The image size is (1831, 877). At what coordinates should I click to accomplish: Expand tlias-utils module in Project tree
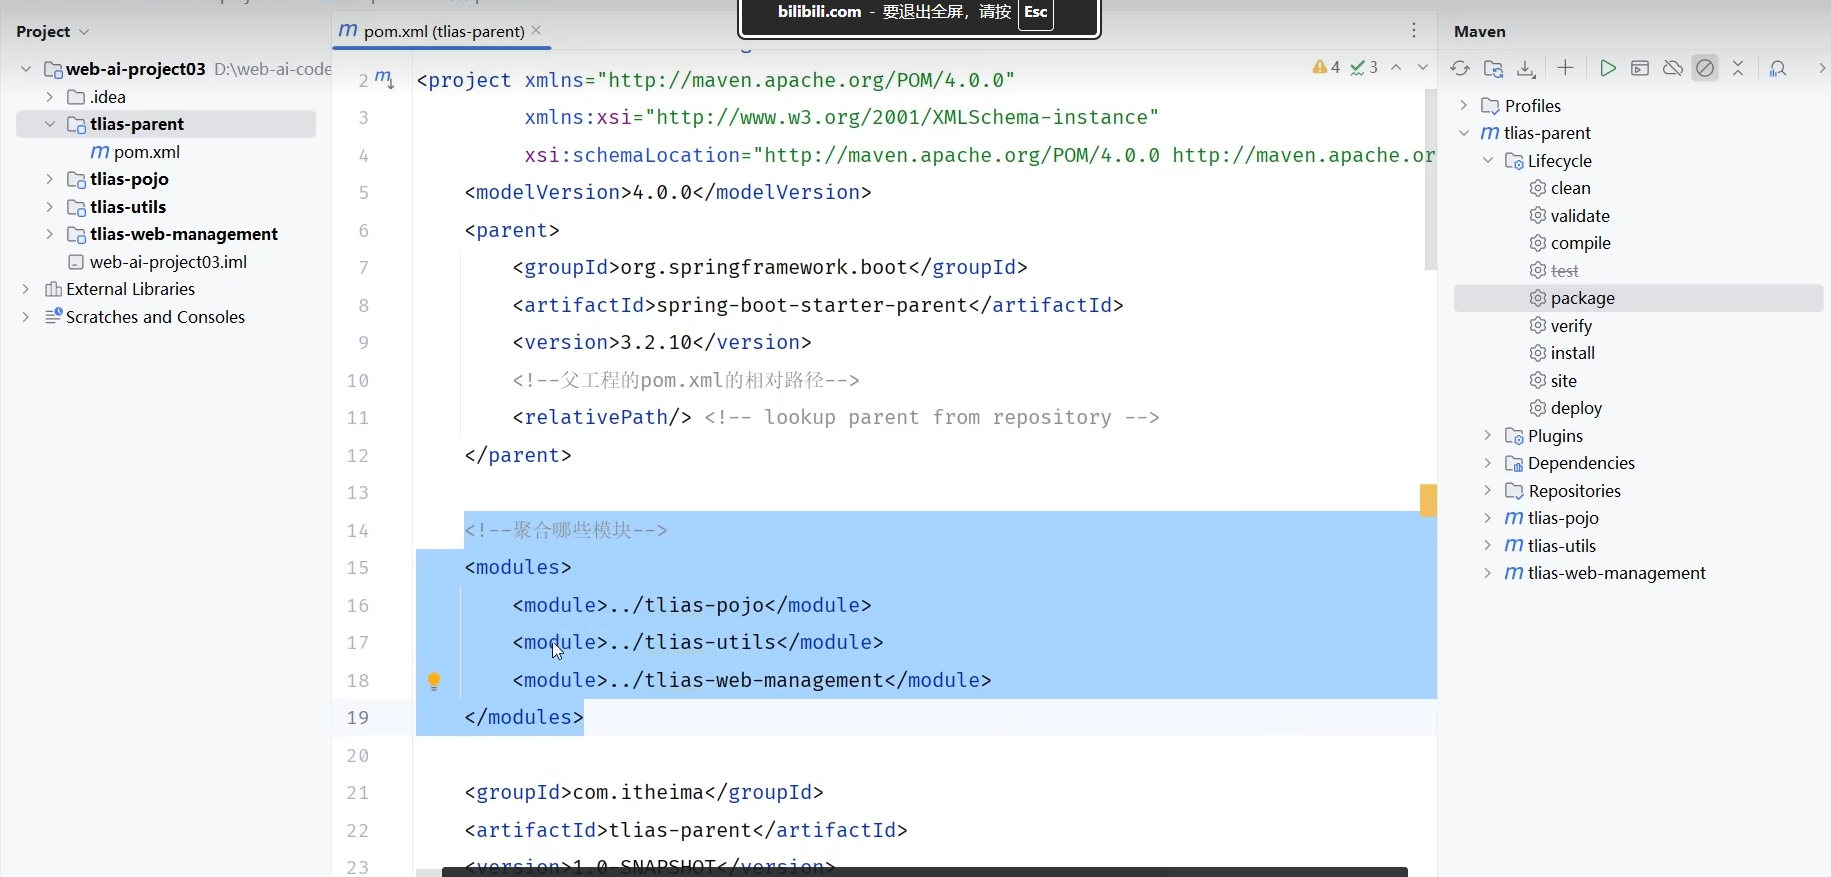coord(49,207)
